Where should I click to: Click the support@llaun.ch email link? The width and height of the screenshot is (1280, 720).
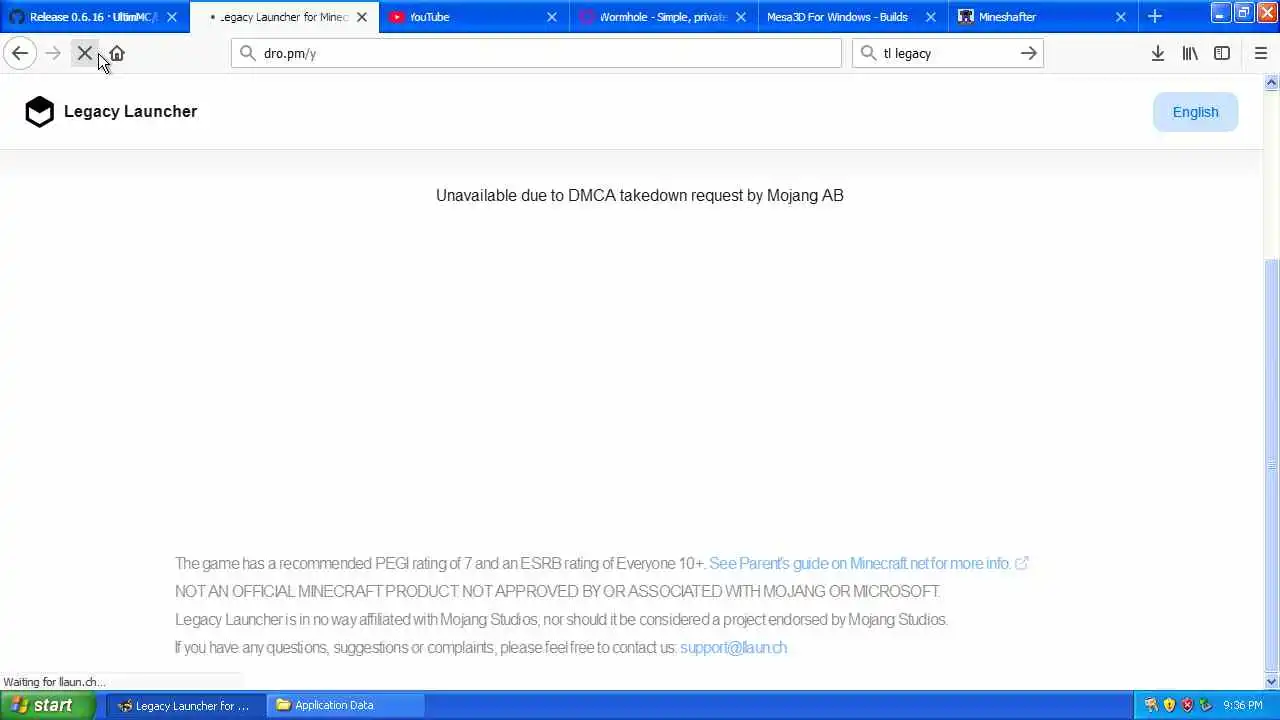coord(733,647)
